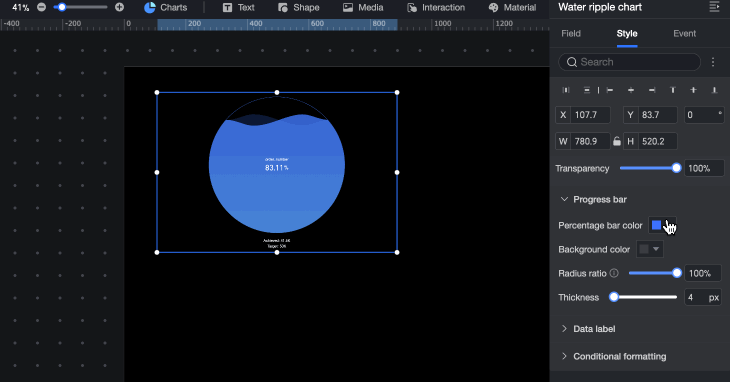
Task: Click the top-left resize handle of chart
Action: pos(157,93)
